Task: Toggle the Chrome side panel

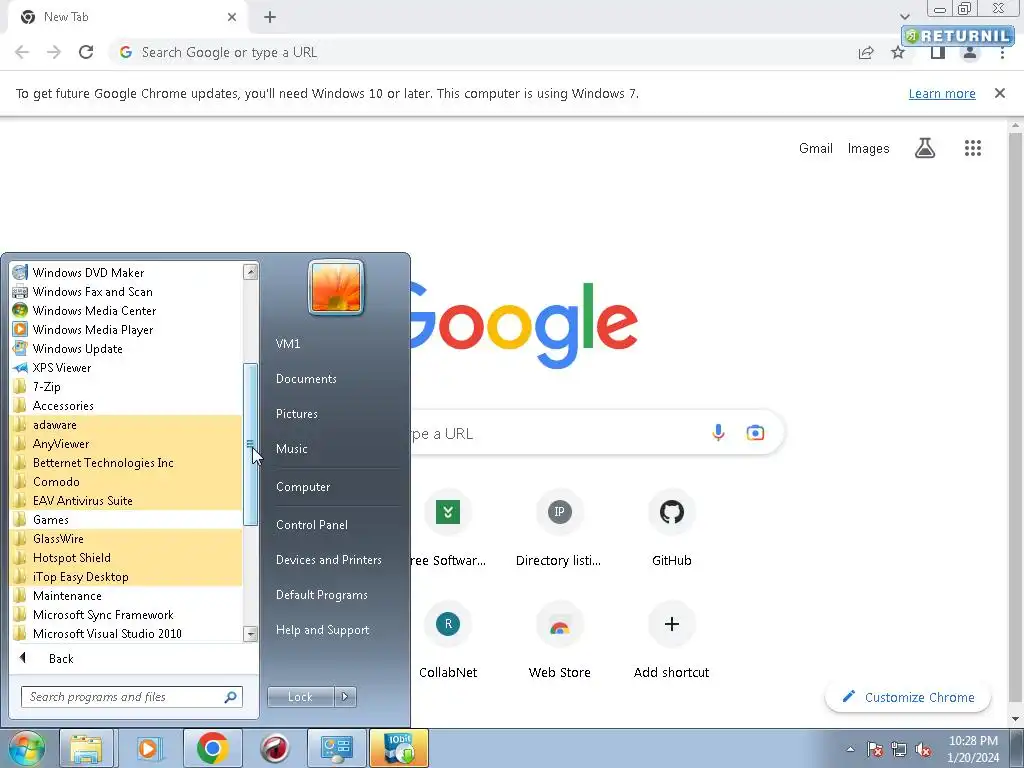Action: (938, 52)
